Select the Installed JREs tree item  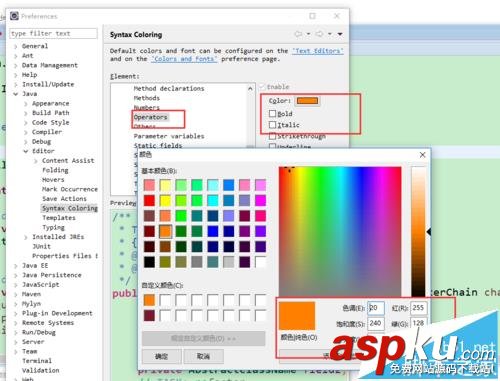[x=58, y=237]
